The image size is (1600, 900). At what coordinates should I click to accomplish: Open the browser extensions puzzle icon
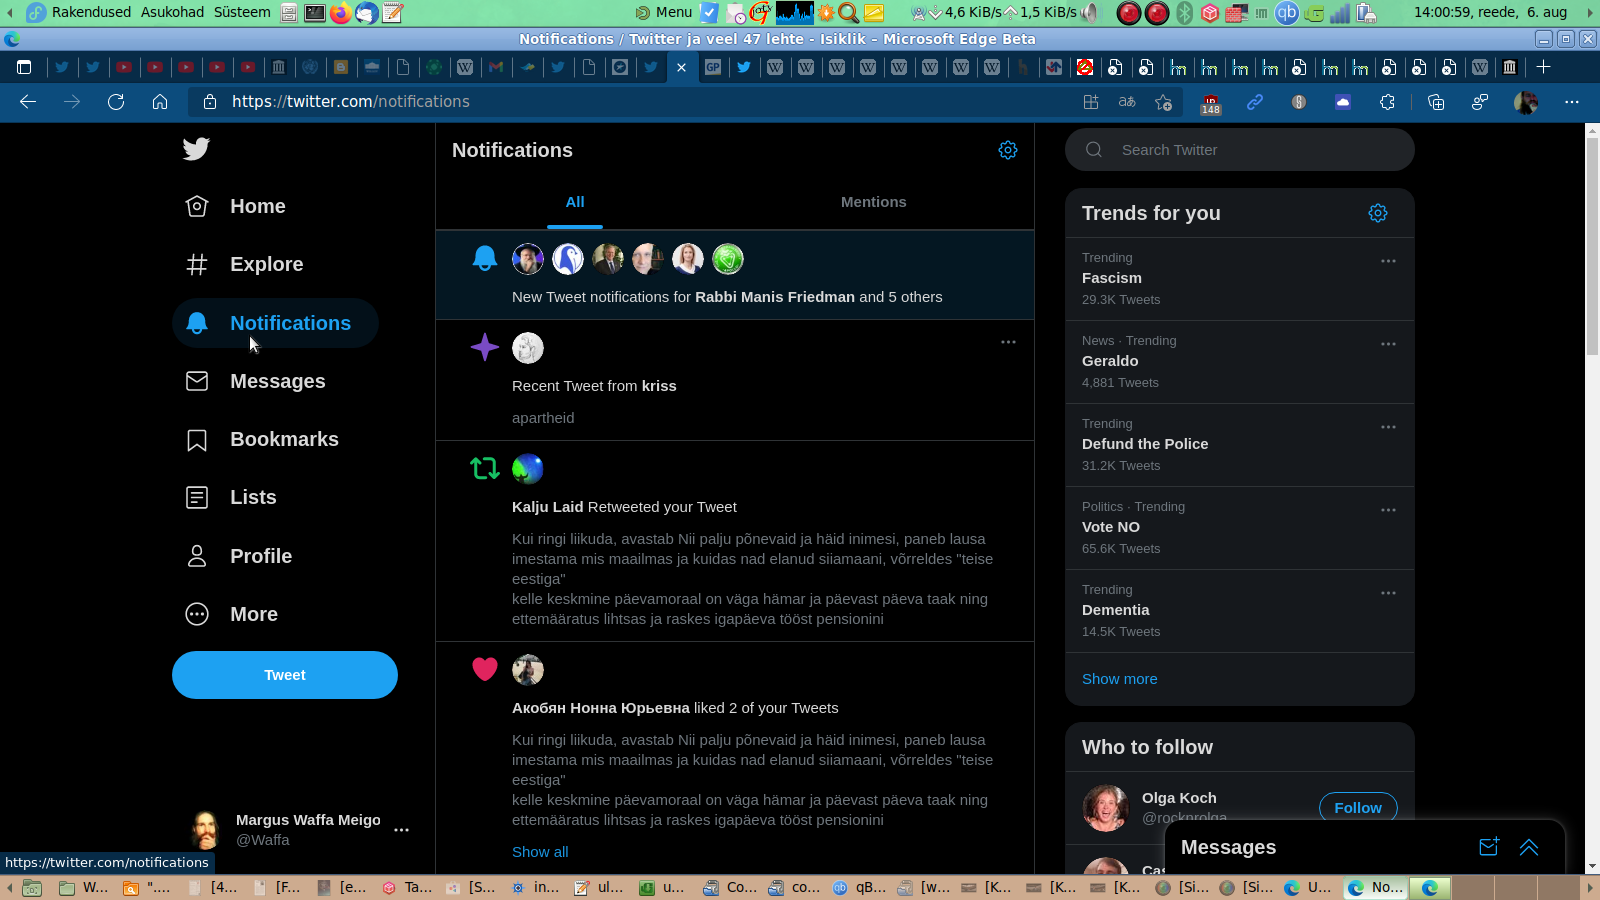1387,102
